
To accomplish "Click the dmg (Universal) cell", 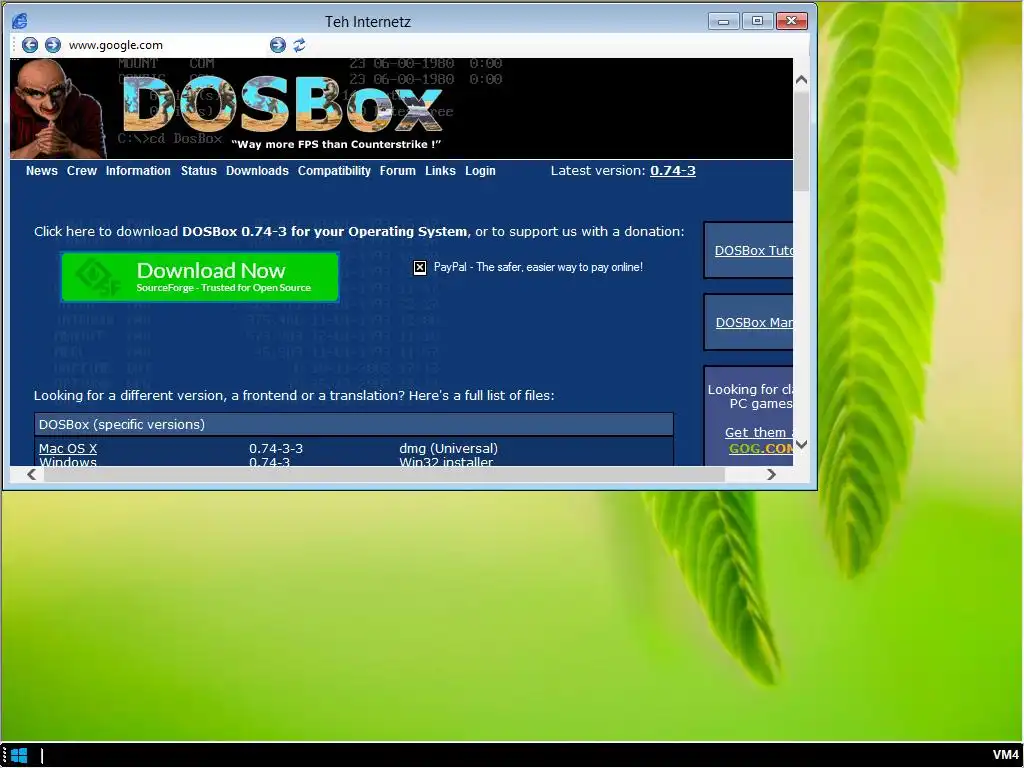I will [x=448, y=449].
